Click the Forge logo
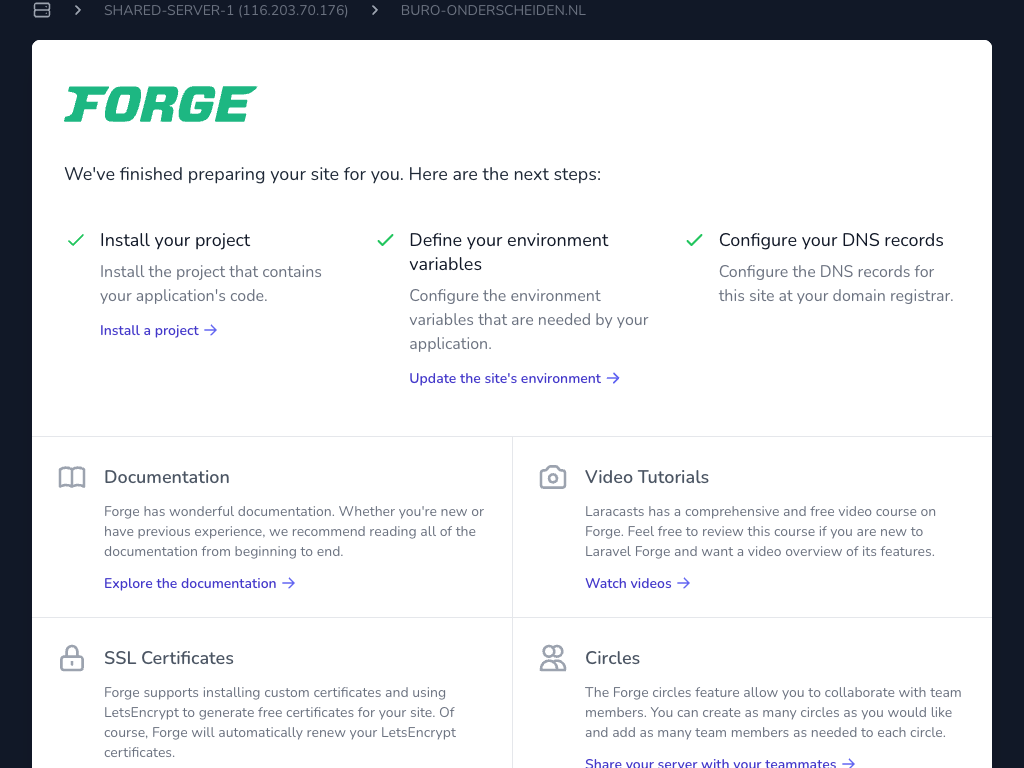The height and width of the screenshot is (768, 1024). point(160,104)
